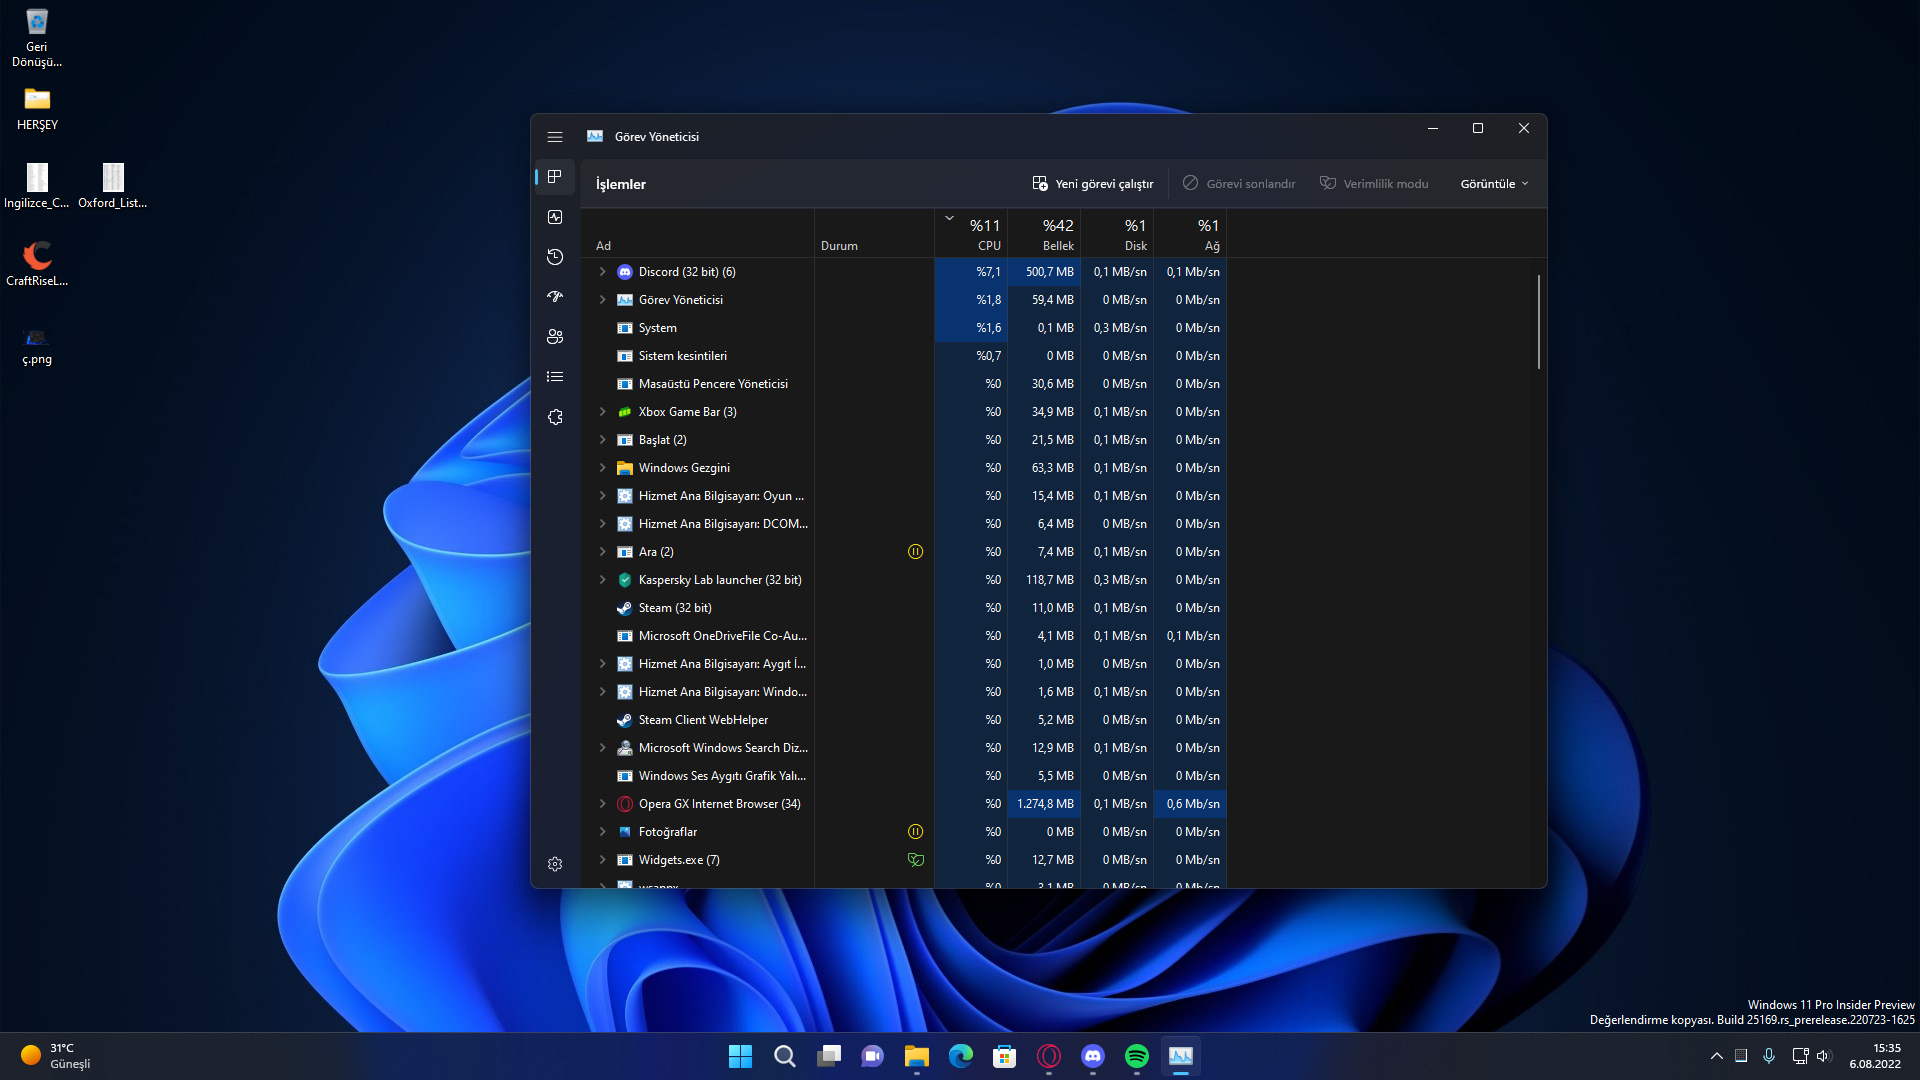The height and width of the screenshot is (1080, 1920).
Task: Click Yeni görevi çalıştır button
Action: (1093, 184)
